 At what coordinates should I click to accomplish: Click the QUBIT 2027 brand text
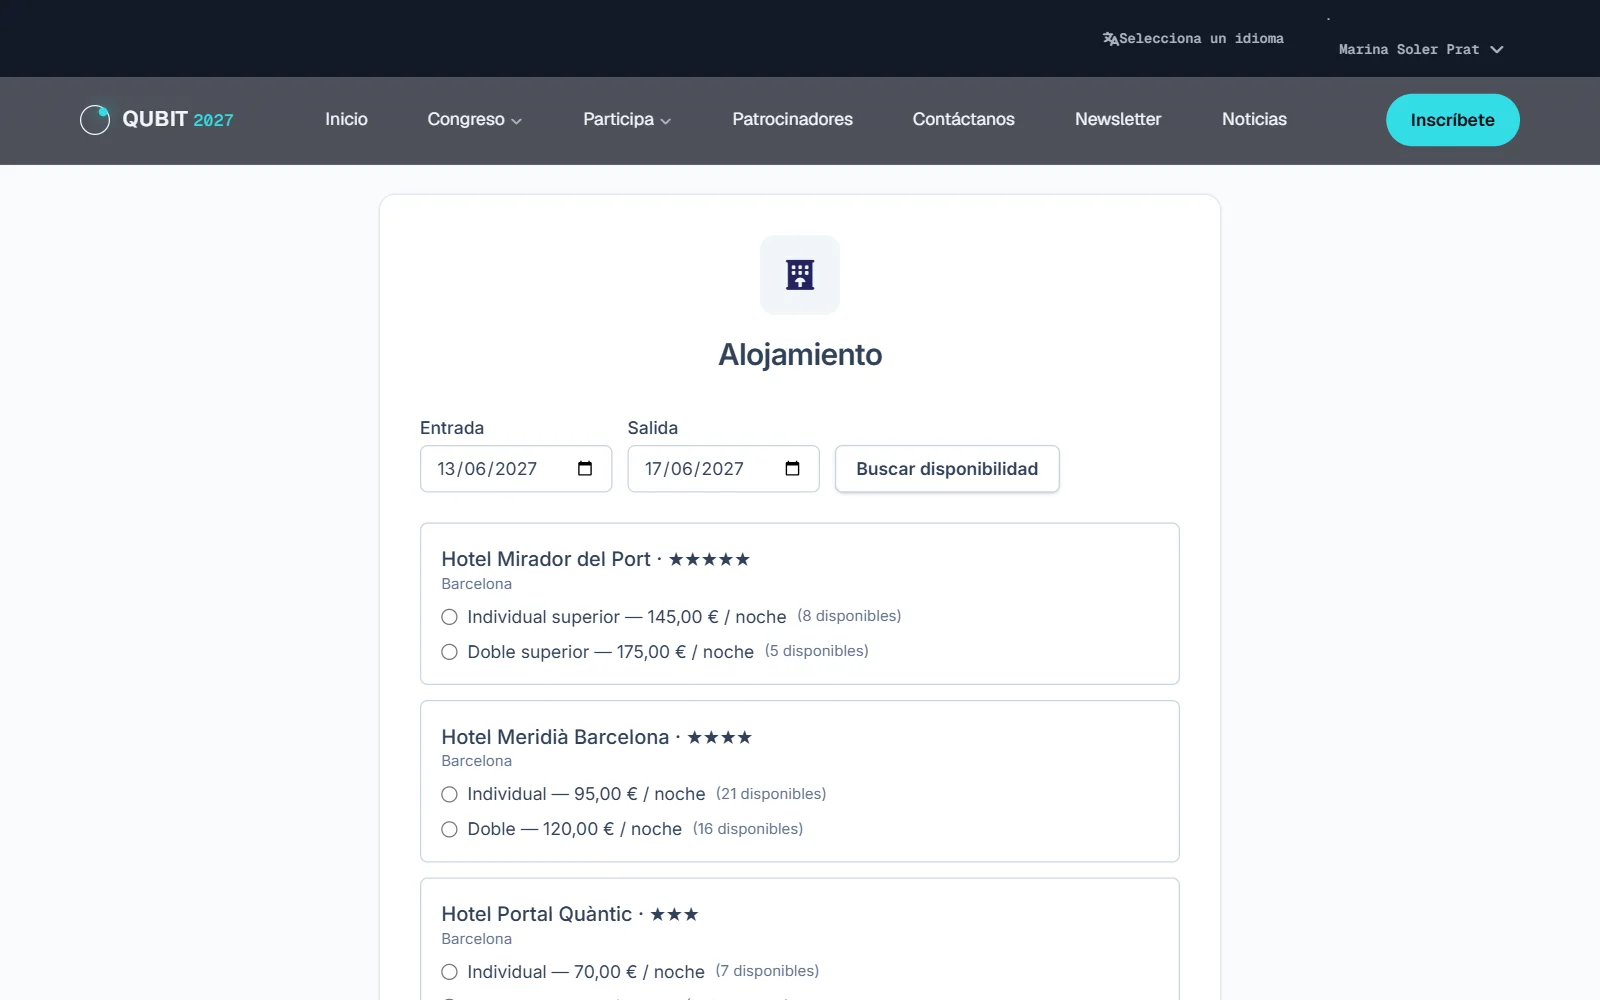tap(178, 119)
